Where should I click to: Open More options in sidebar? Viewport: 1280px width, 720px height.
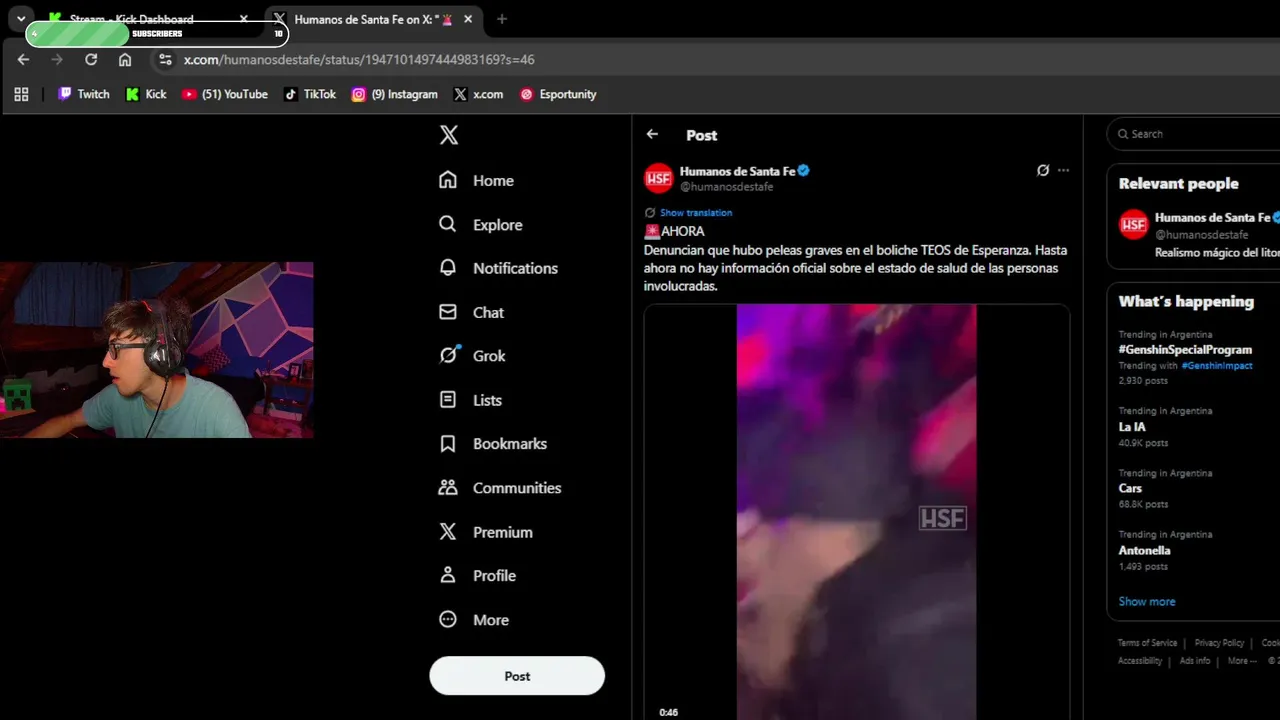pos(473,620)
